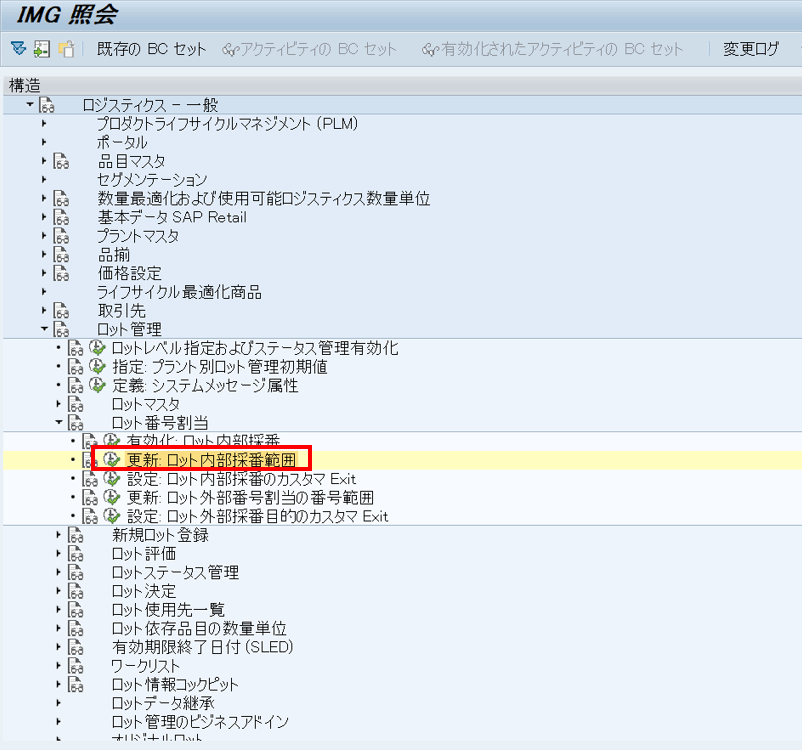Screen dimensions: 802x752
Task: Open the 変更ログ button
Action: click(751, 49)
